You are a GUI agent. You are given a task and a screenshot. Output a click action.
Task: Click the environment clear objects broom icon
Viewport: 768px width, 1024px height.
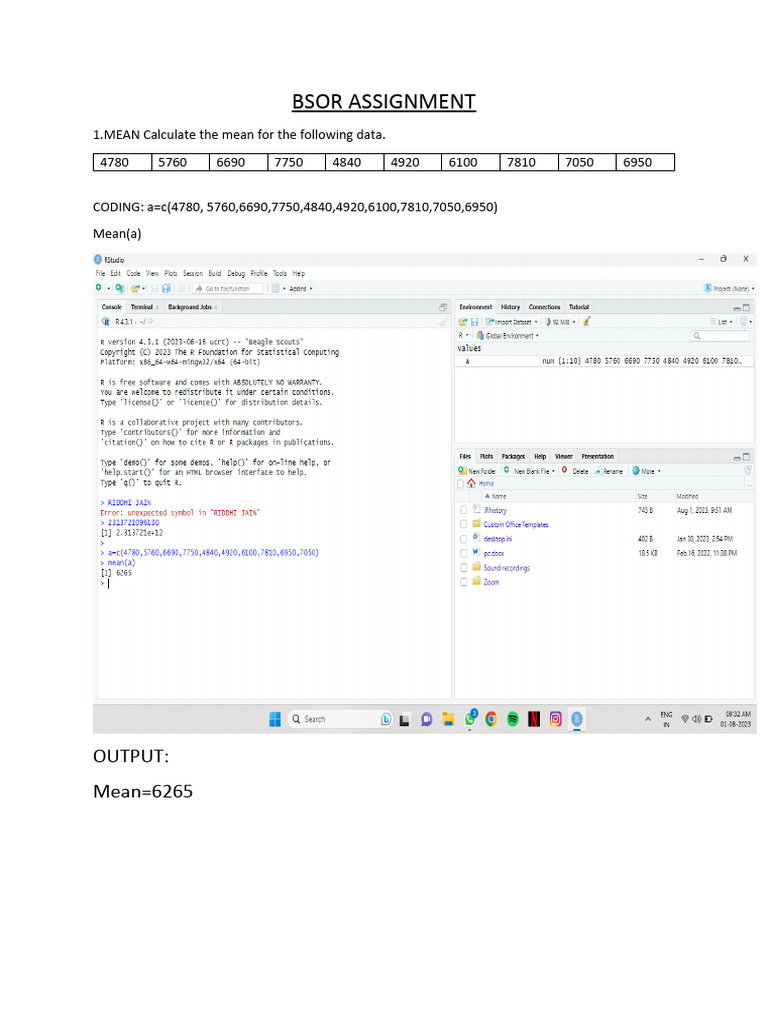[586, 321]
